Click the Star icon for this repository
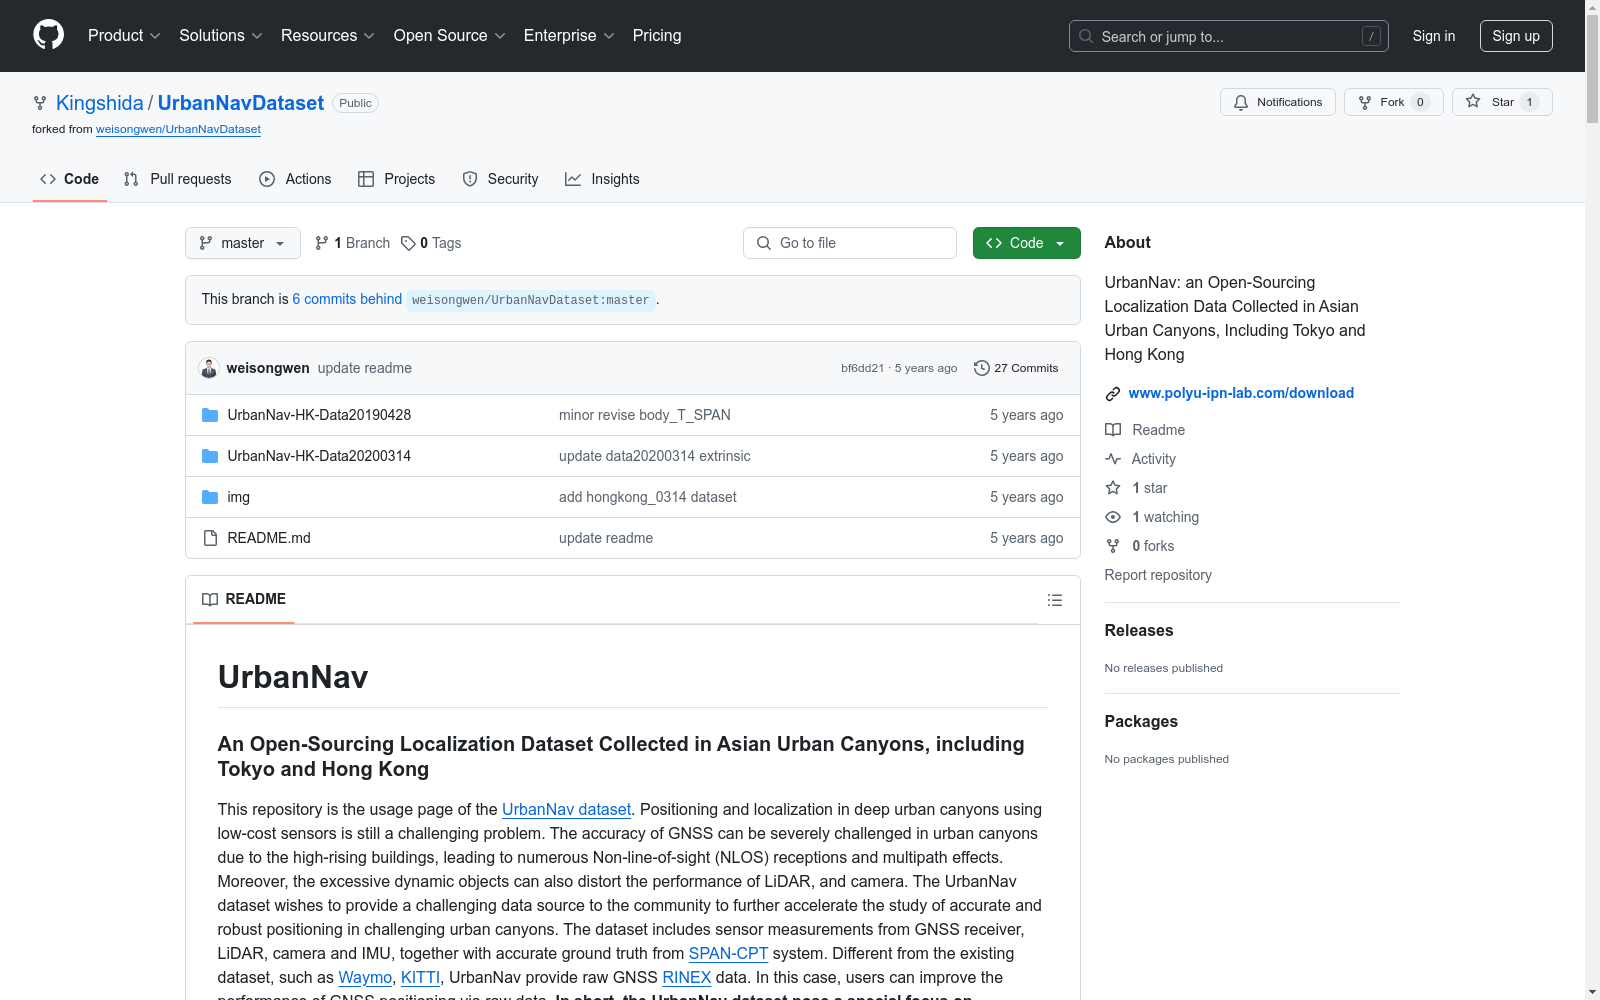Image resolution: width=1600 pixels, height=1000 pixels. 1473,101
